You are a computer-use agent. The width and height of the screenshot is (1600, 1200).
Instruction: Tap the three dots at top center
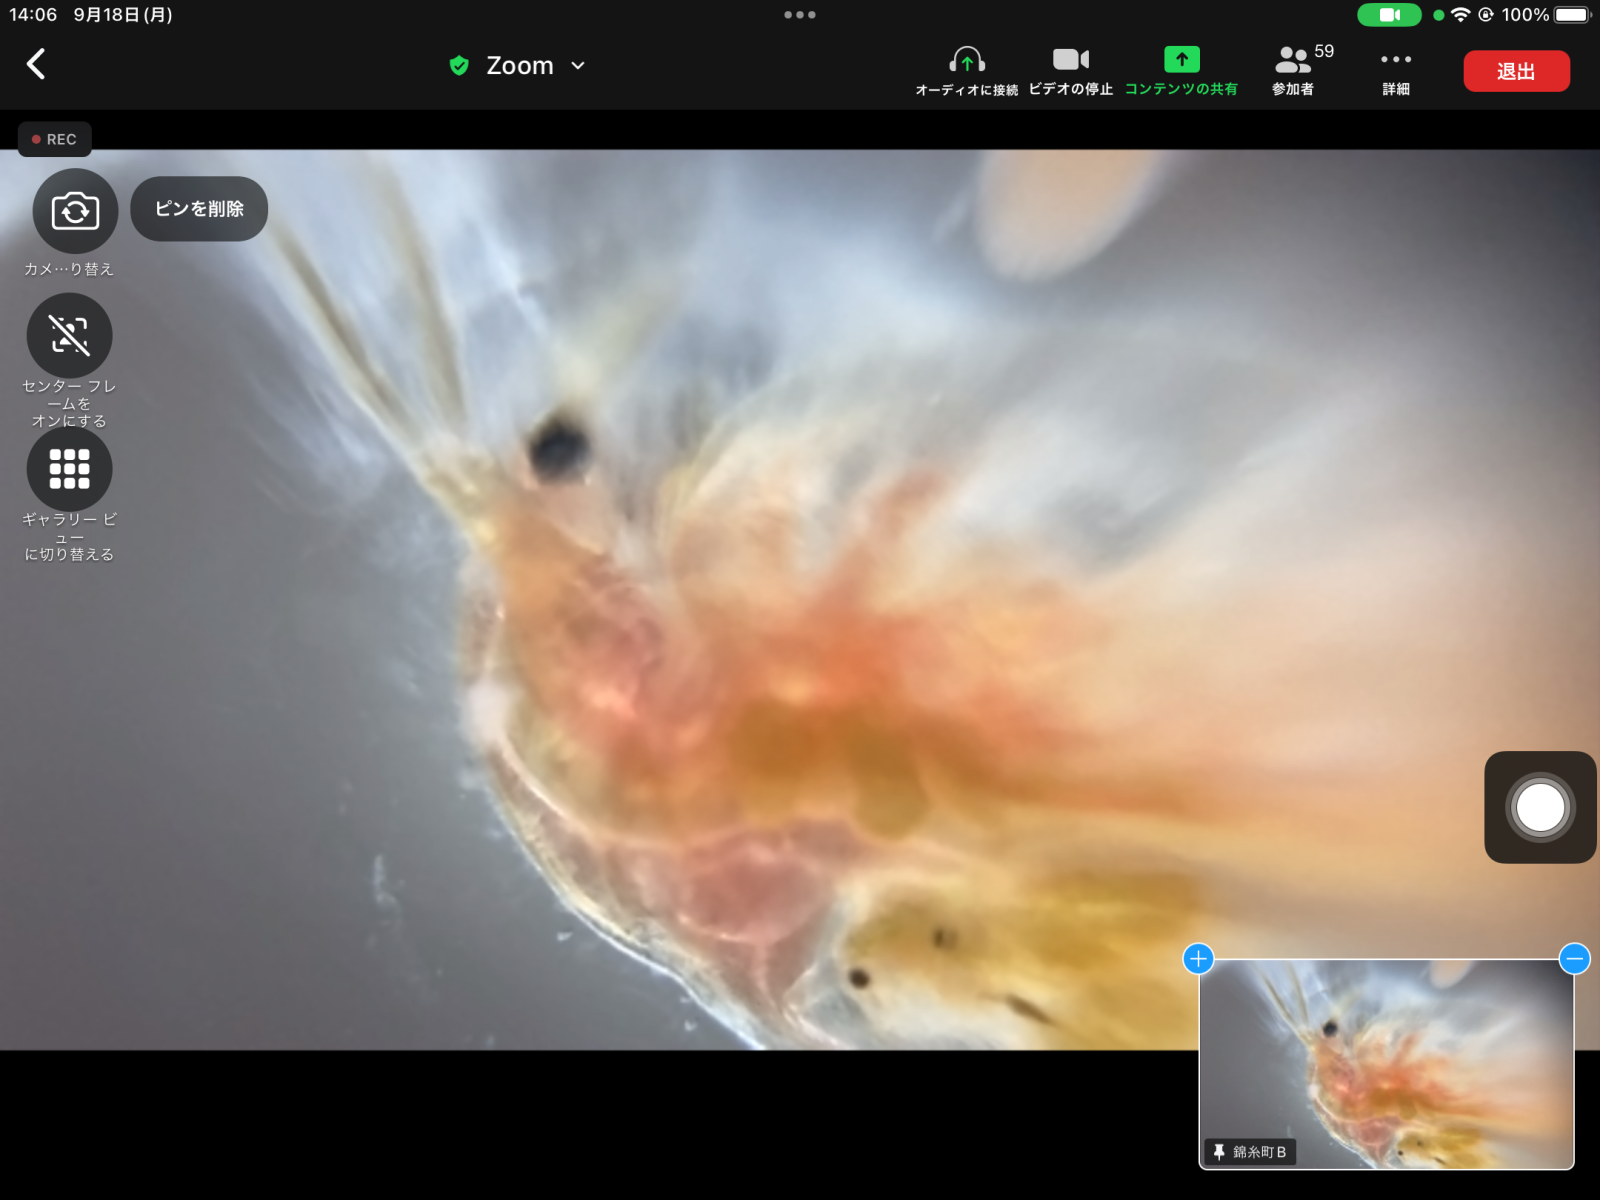(800, 15)
